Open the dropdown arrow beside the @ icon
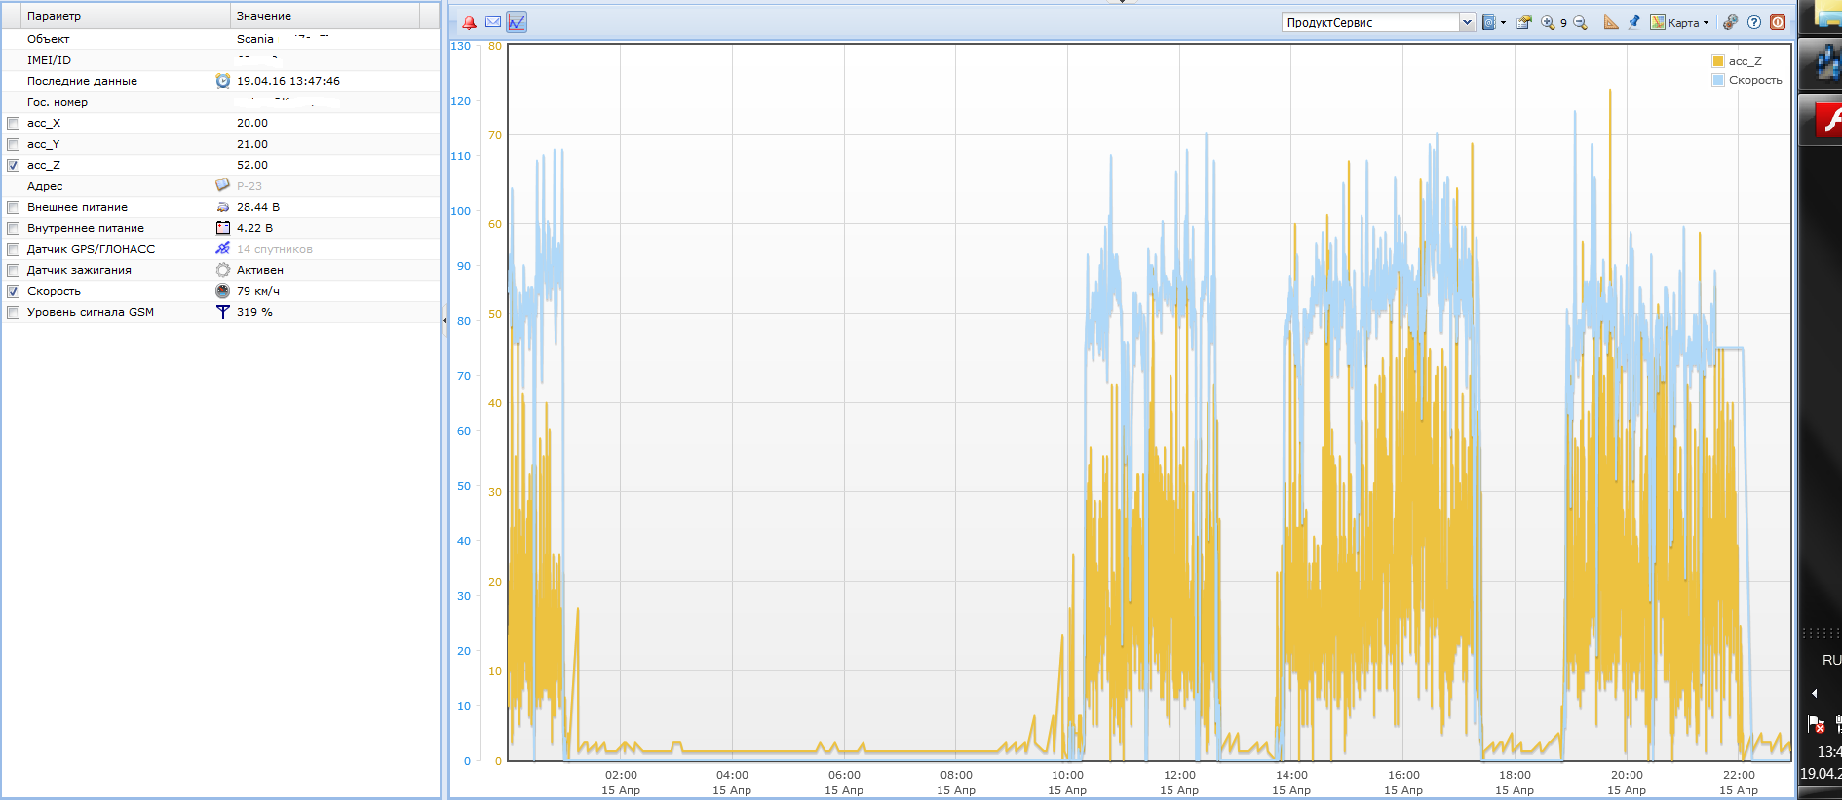 point(1503,22)
